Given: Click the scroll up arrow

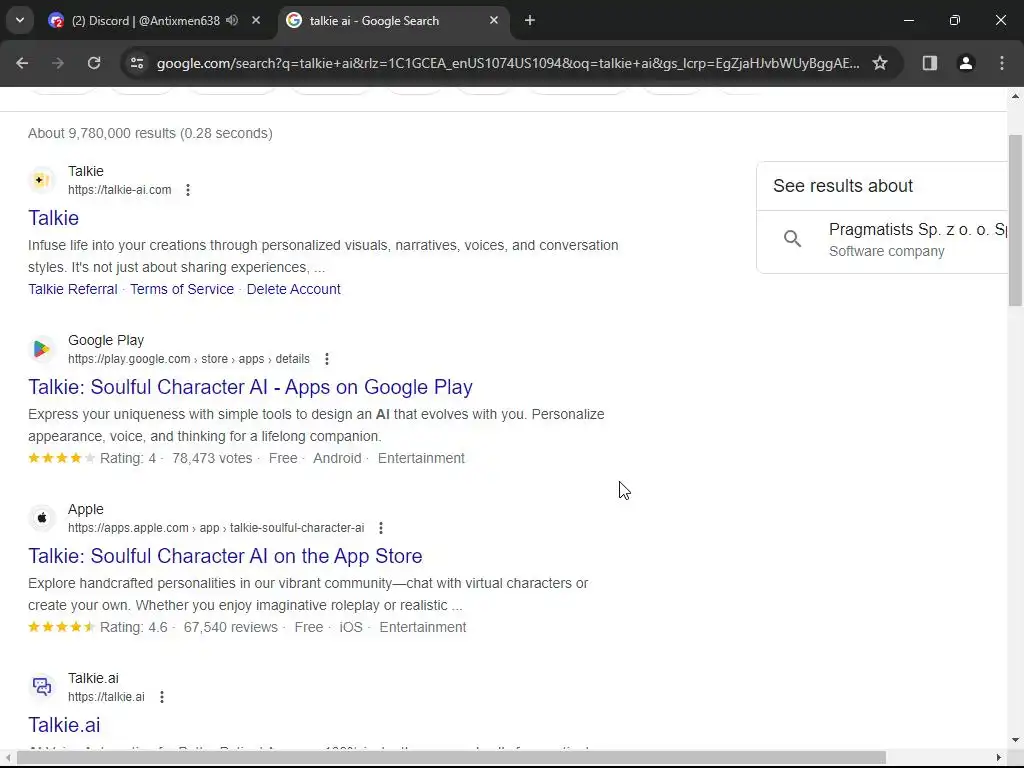Looking at the screenshot, I should 1015,96.
